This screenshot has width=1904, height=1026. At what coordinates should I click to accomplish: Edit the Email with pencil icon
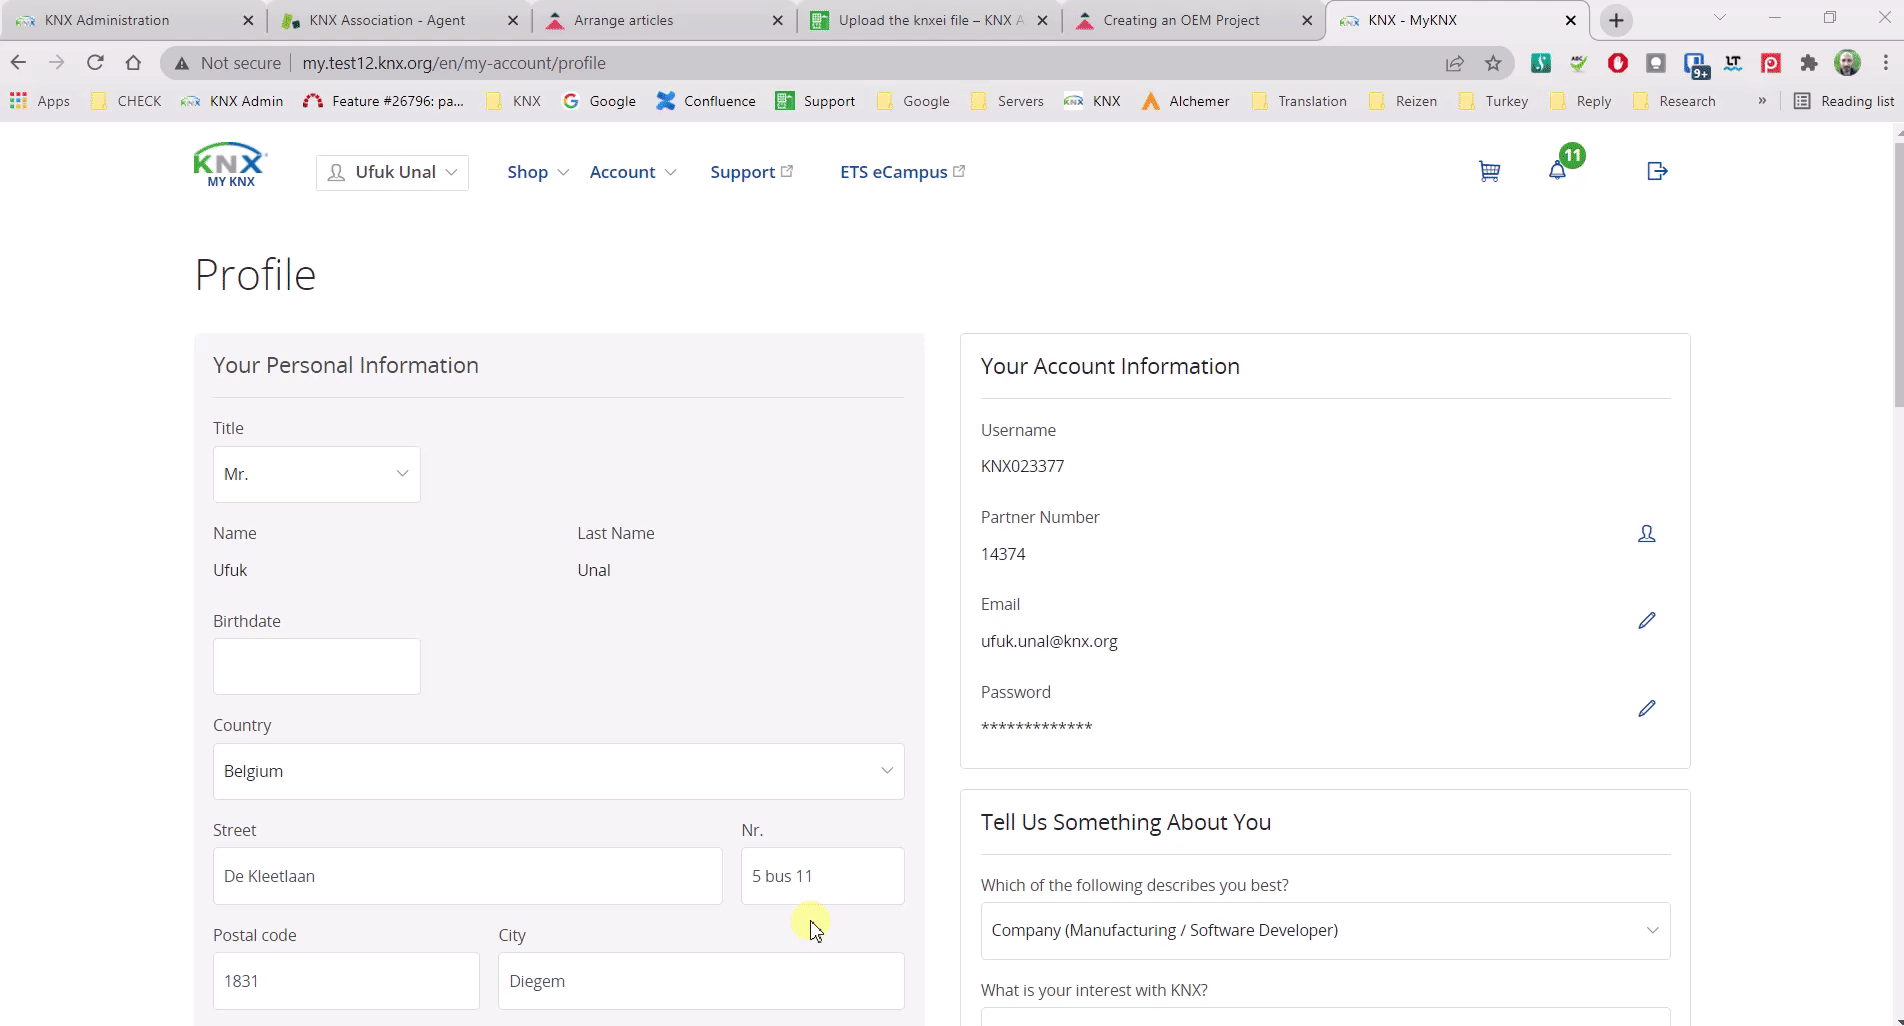[x=1647, y=621]
